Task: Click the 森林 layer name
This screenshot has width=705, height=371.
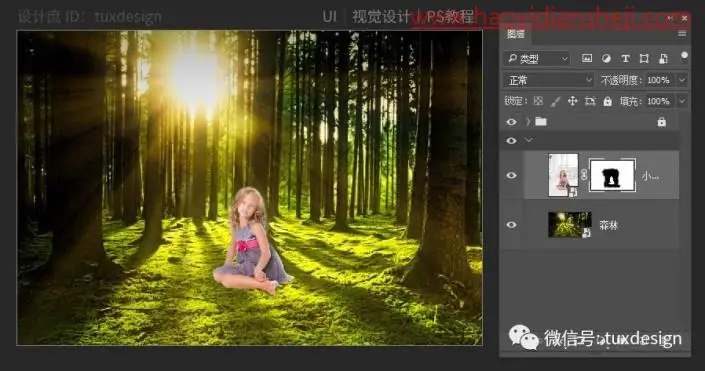Action: [x=608, y=225]
